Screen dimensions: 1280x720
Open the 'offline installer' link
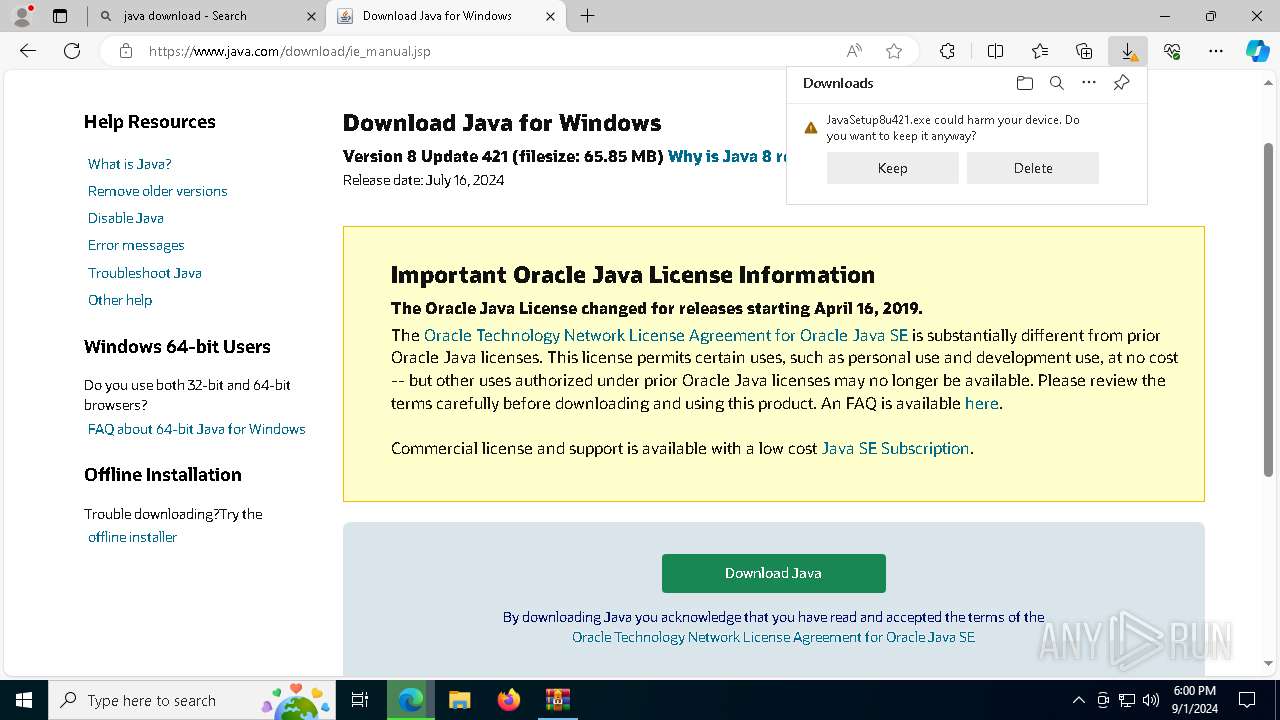coord(132,537)
